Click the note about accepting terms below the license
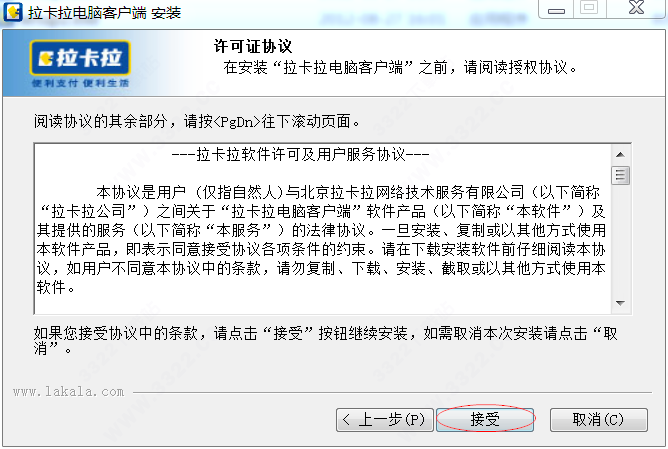Viewport: 668px width, 449px height. [x=326, y=341]
